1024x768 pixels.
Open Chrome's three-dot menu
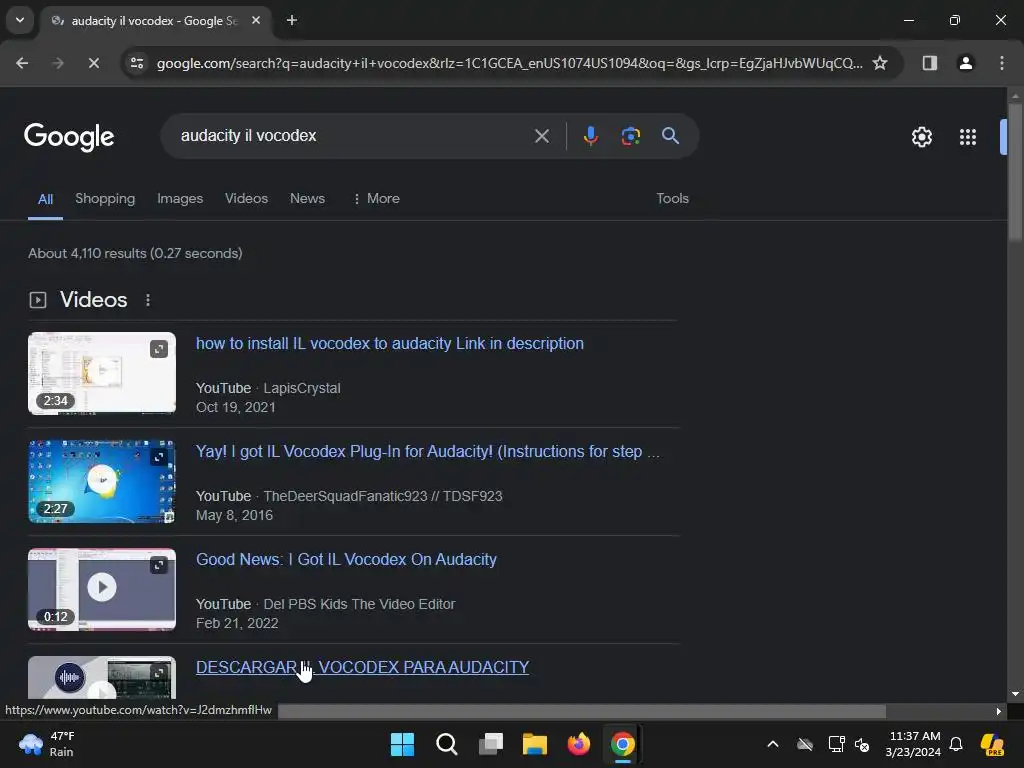(1001, 63)
